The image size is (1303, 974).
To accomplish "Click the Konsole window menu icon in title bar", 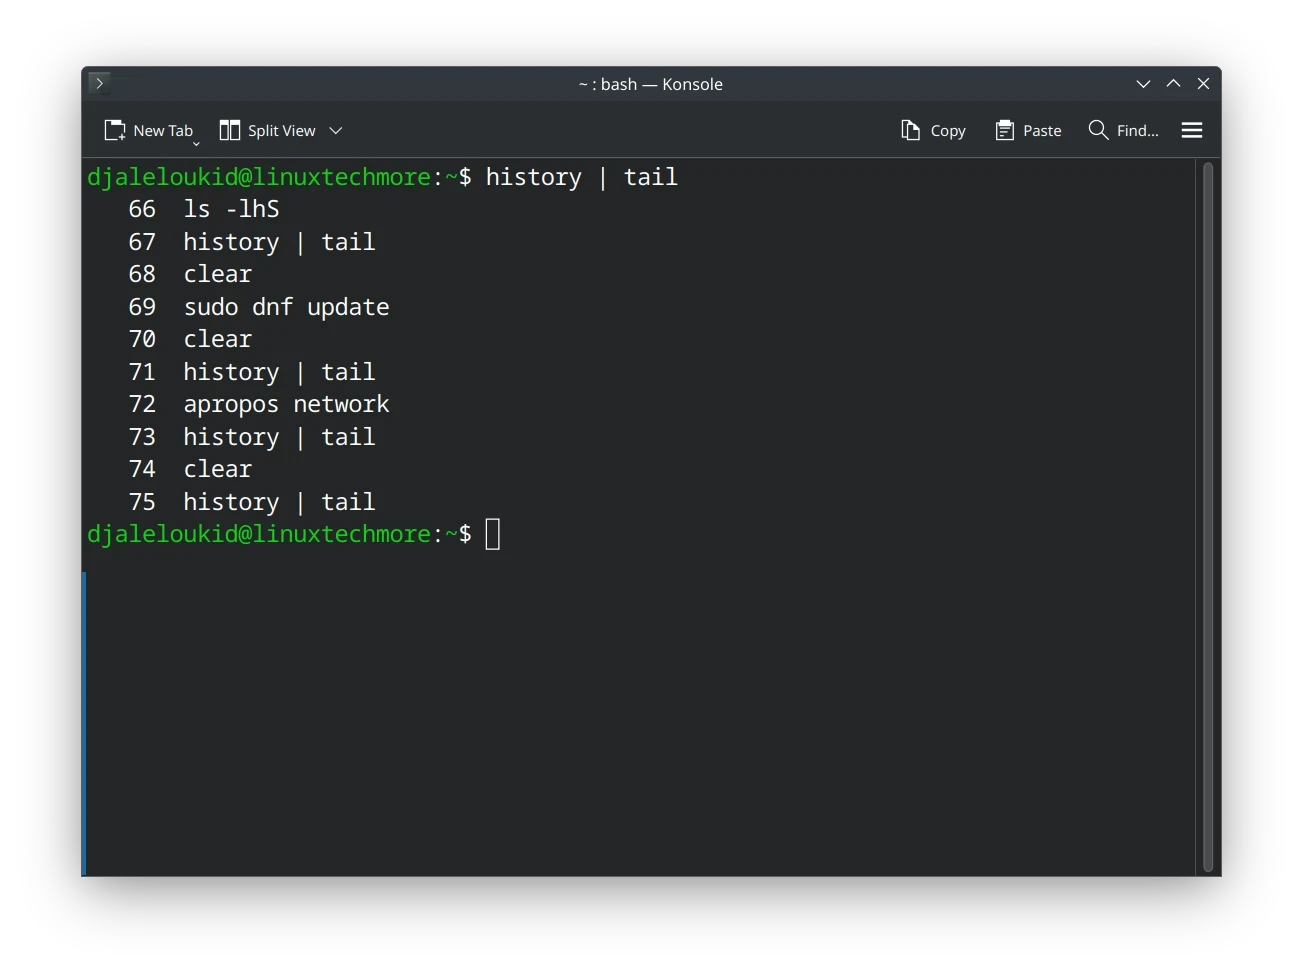I will (99, 84).
